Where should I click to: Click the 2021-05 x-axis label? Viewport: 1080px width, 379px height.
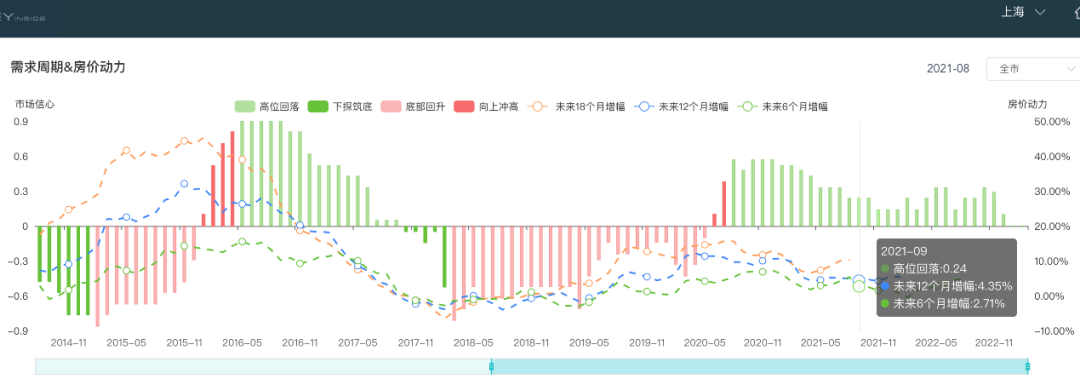[820, 342]
